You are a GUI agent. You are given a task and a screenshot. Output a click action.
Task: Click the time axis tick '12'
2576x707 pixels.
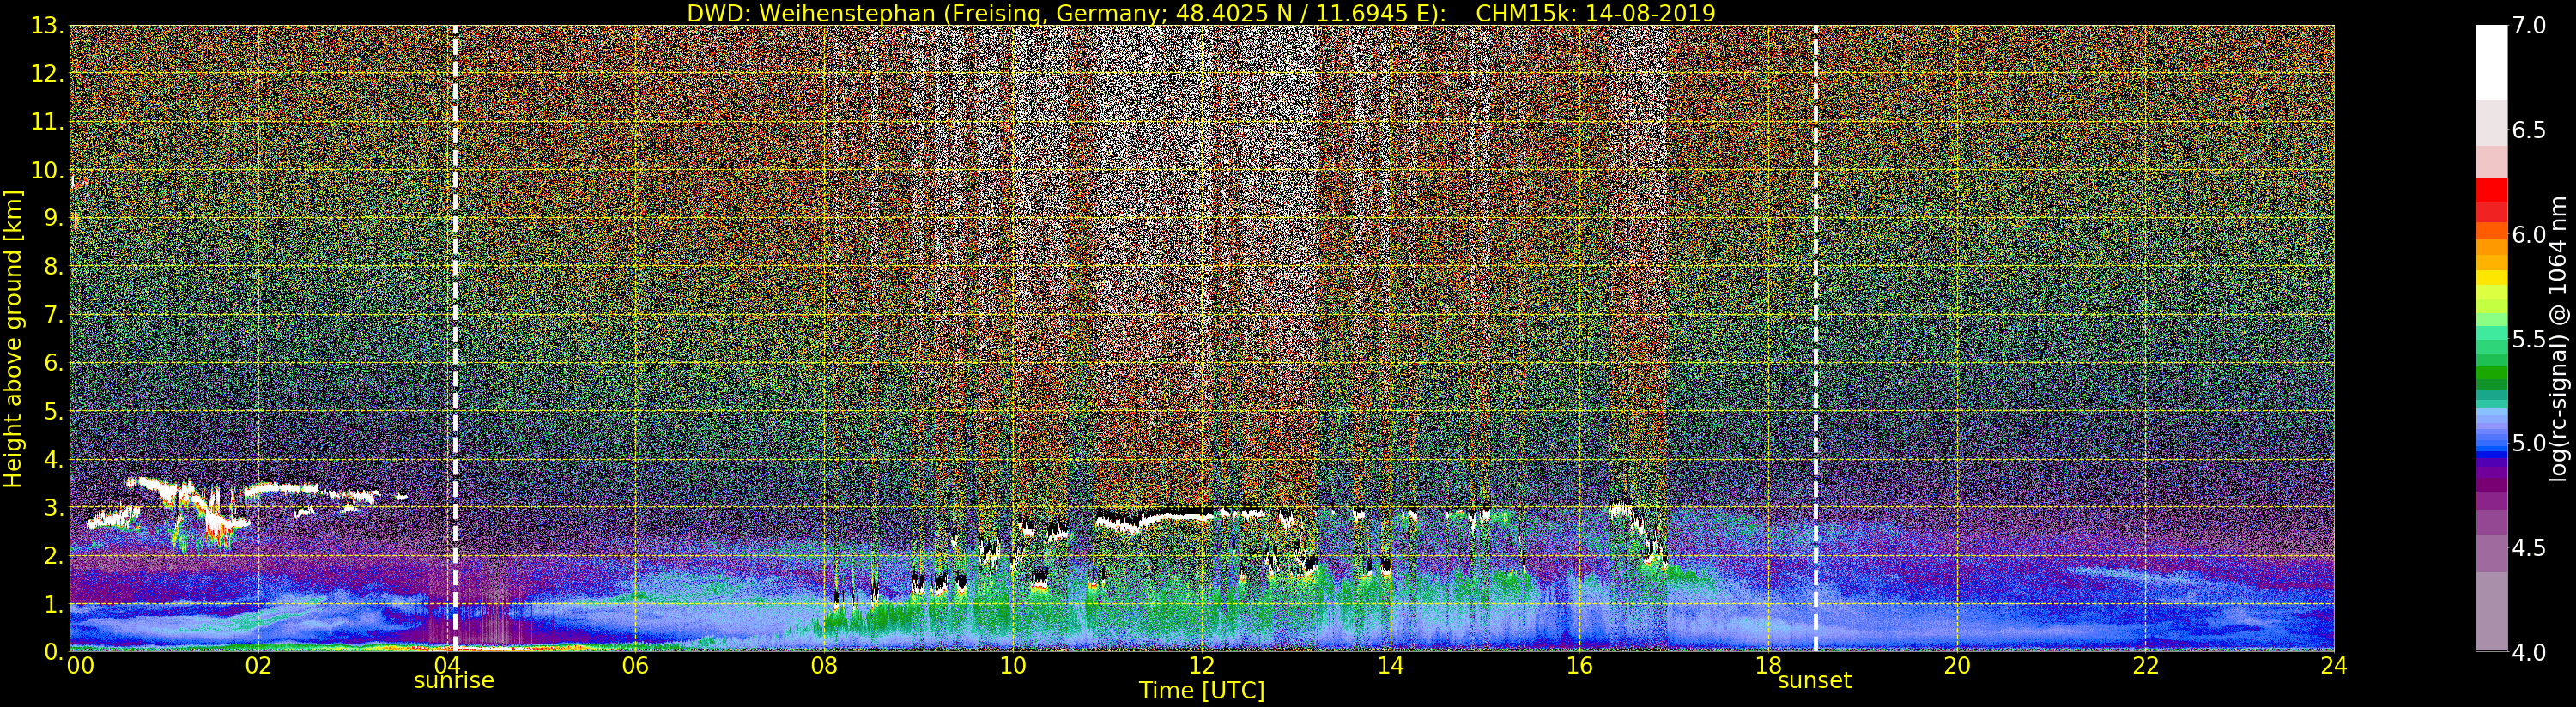pyautogui.click(x=1202, y=666)
